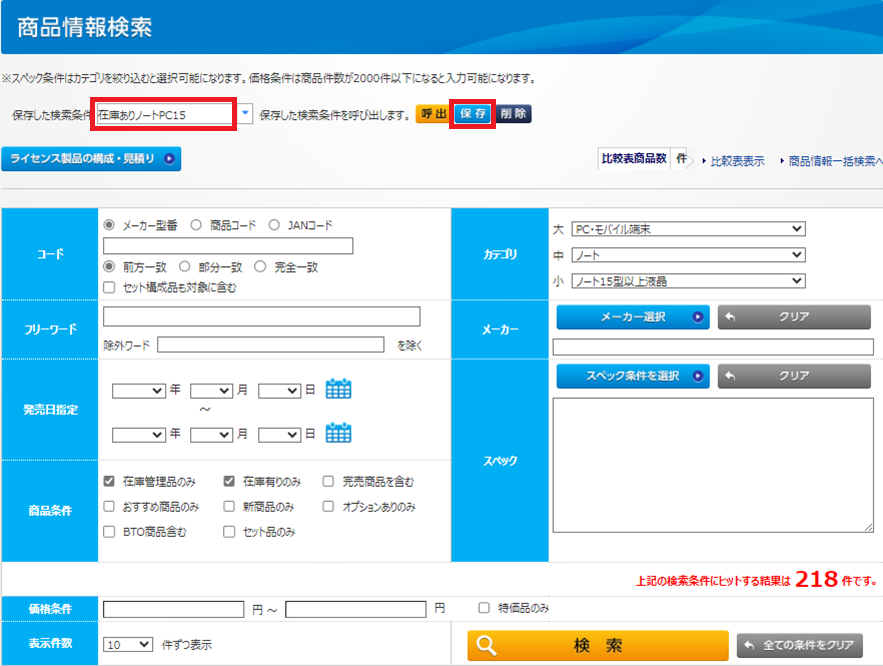Enable the 新商品のみ checkbox
Screen dimensions: 883x666
(x=229, y=506)
